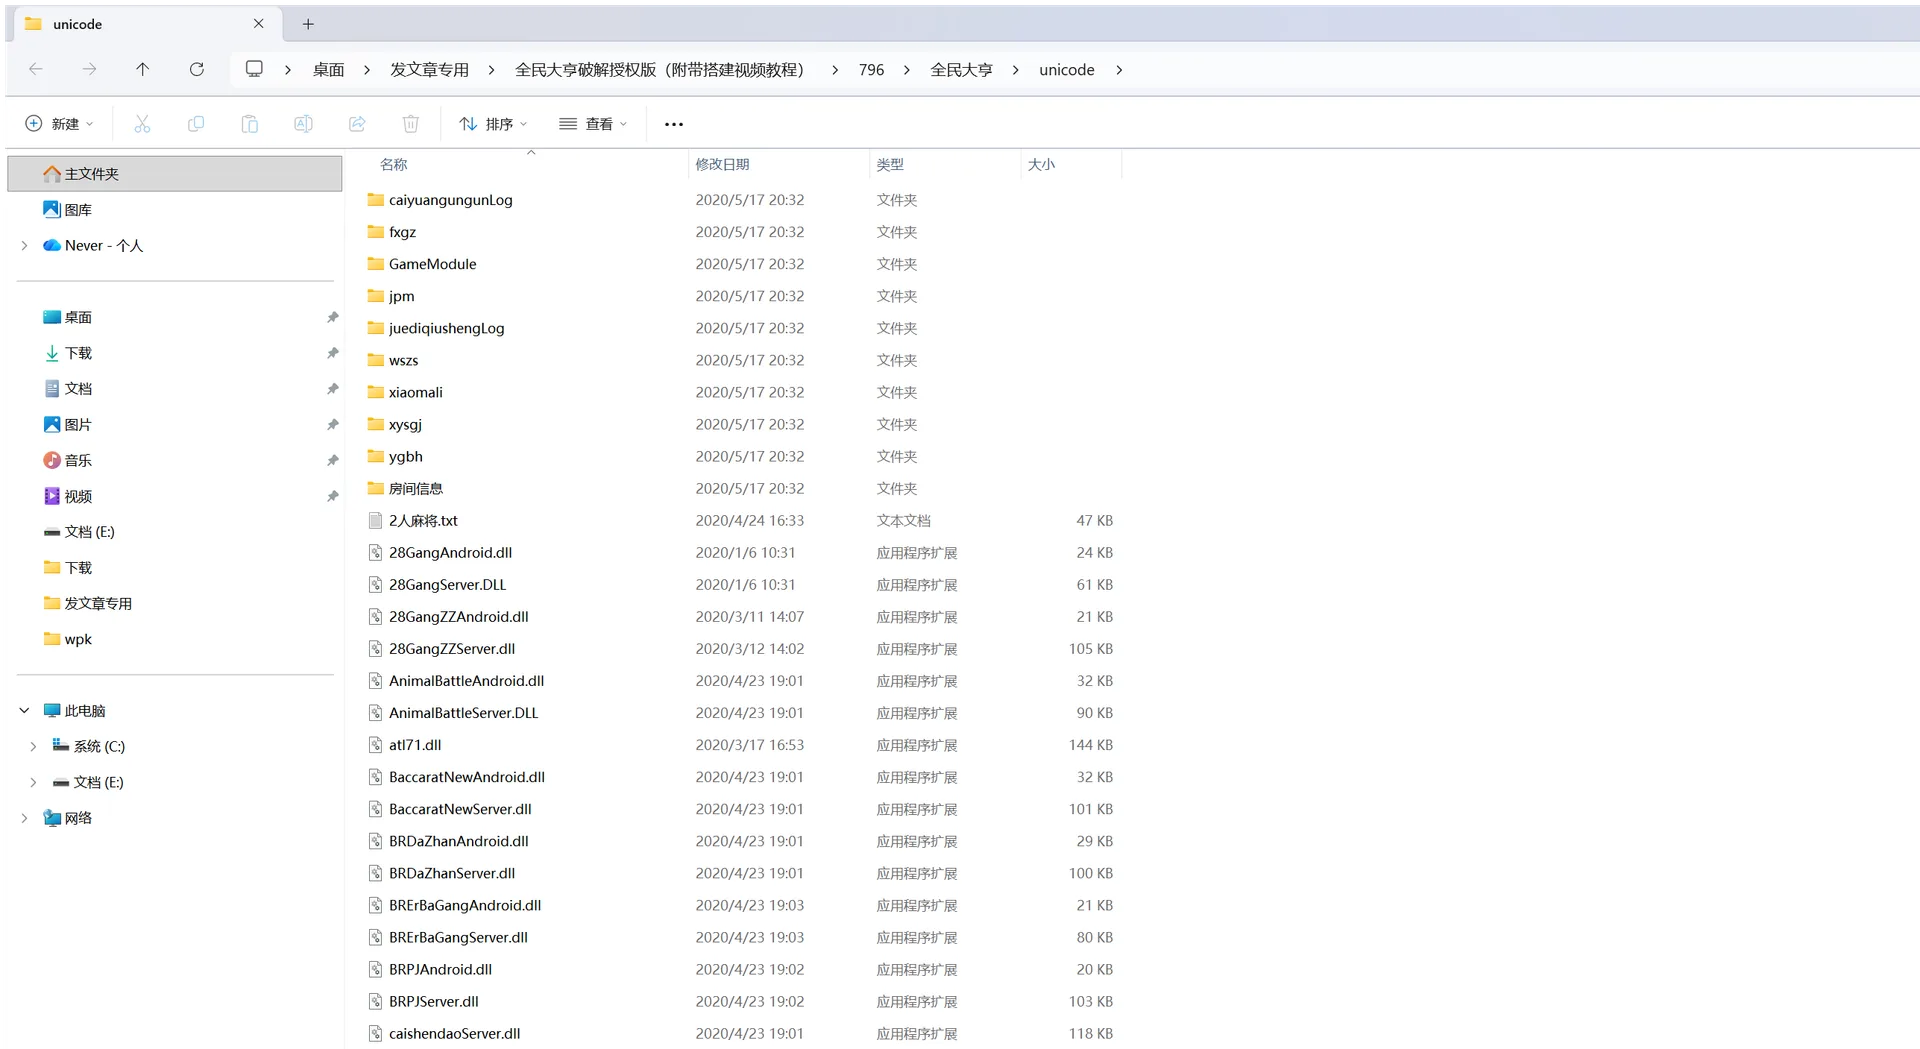Image resolution: width=1920 pixels, height=1049 pixels.
Task: Click the 全民大亨 breadcrumb segment
Action: pos(961,70)
